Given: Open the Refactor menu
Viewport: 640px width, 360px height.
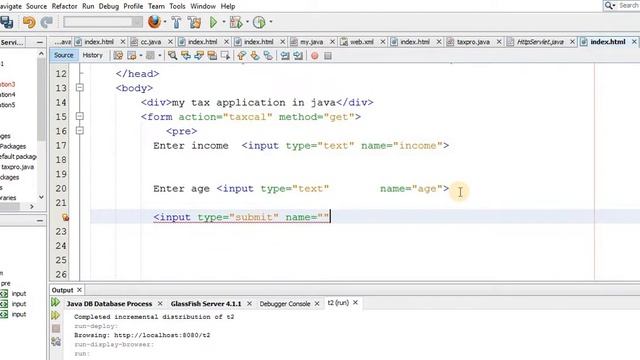Looking at the screenshot, I should 64,6.
